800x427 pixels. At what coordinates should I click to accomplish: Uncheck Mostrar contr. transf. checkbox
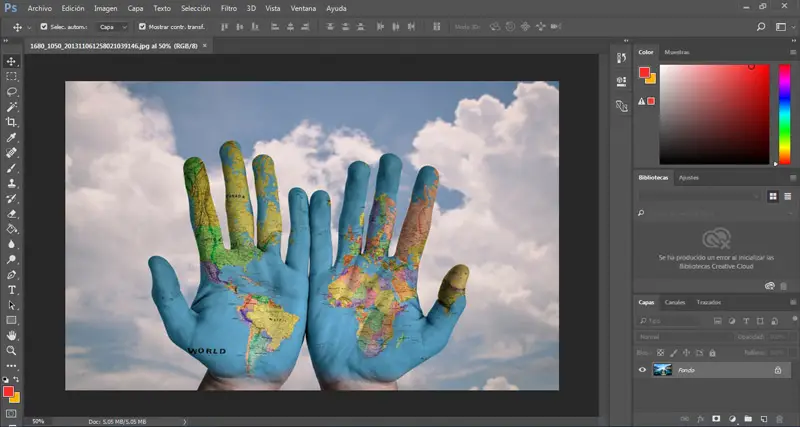pos(141,27)
